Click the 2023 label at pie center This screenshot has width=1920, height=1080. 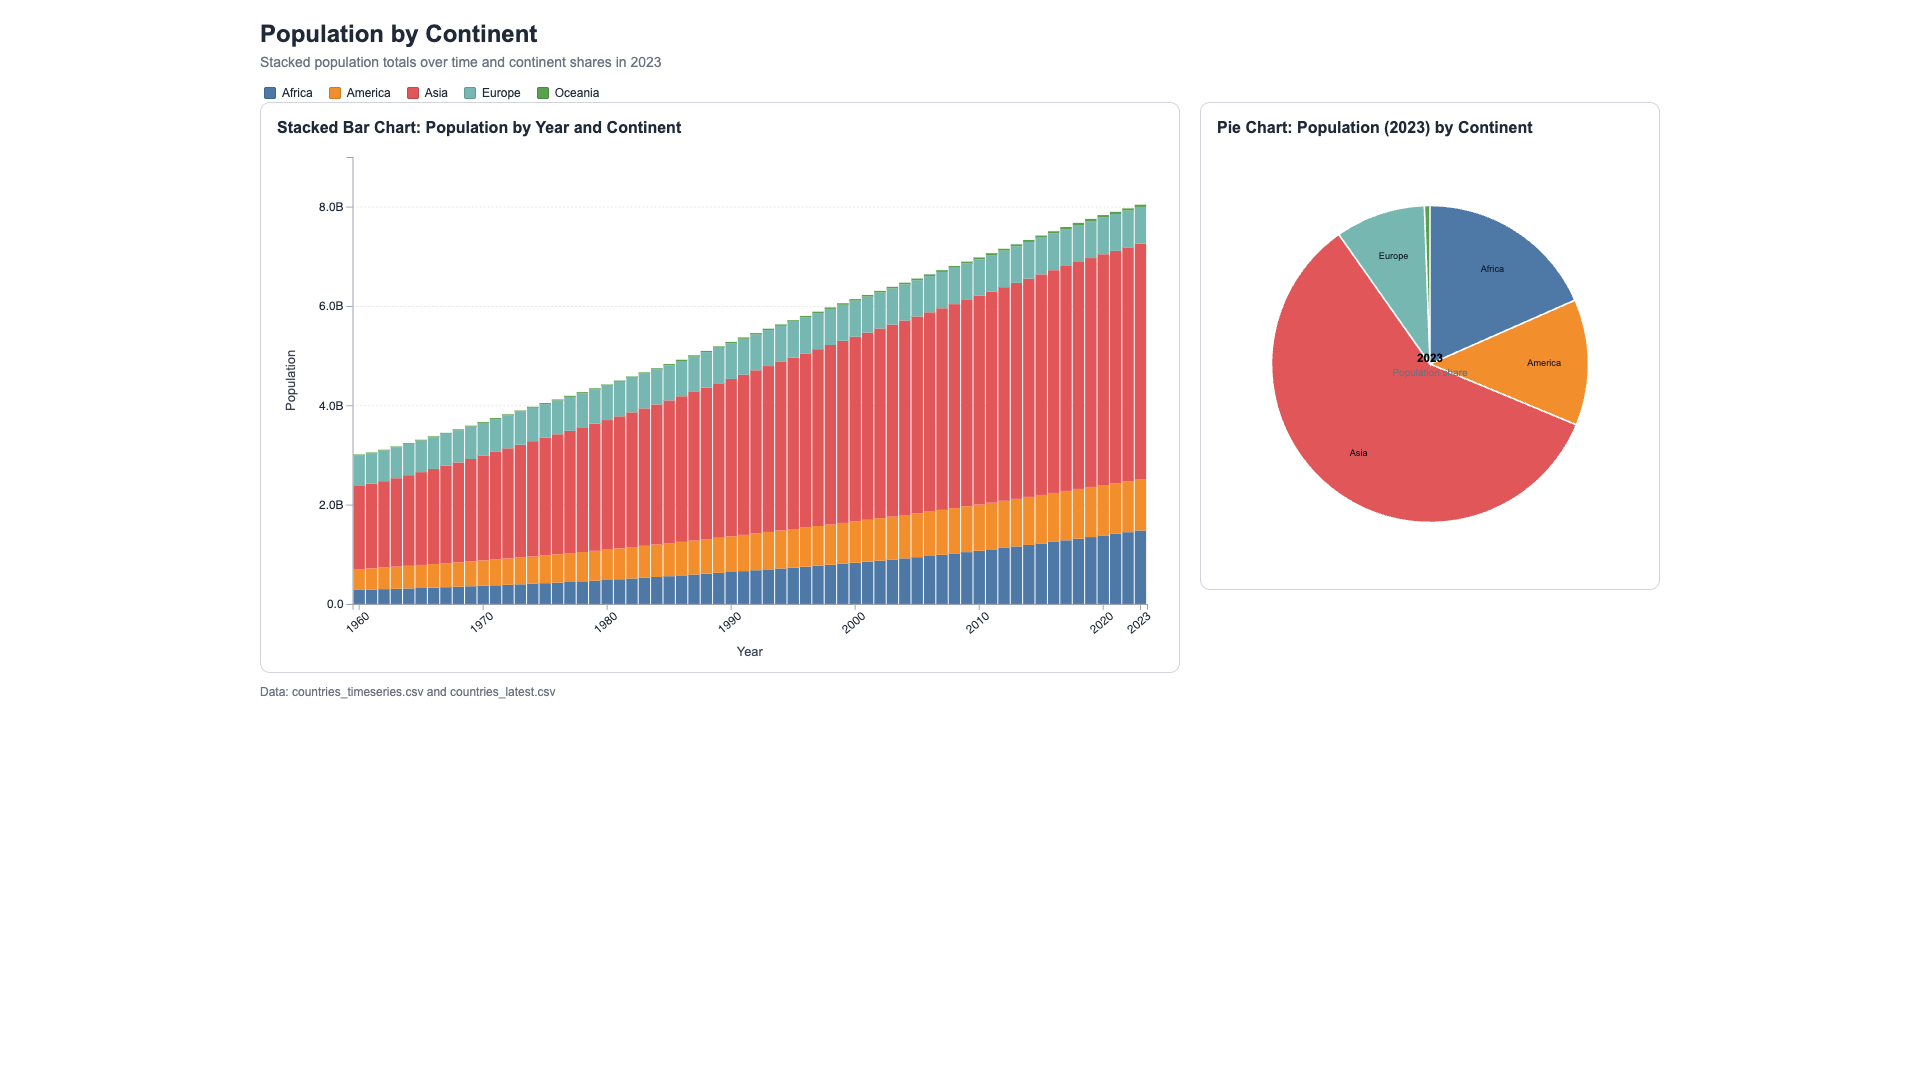tap(1430, 358)
